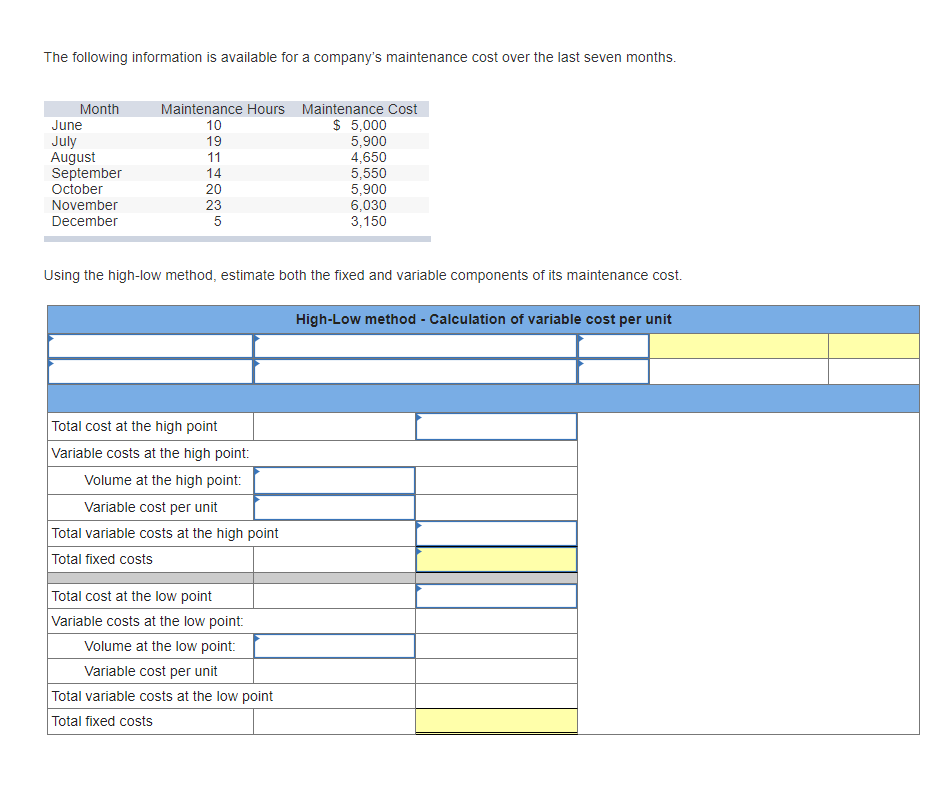Click the 14 maintenance hours value
This screenshot has width=947, height=790.
click(x=213, y=173)
